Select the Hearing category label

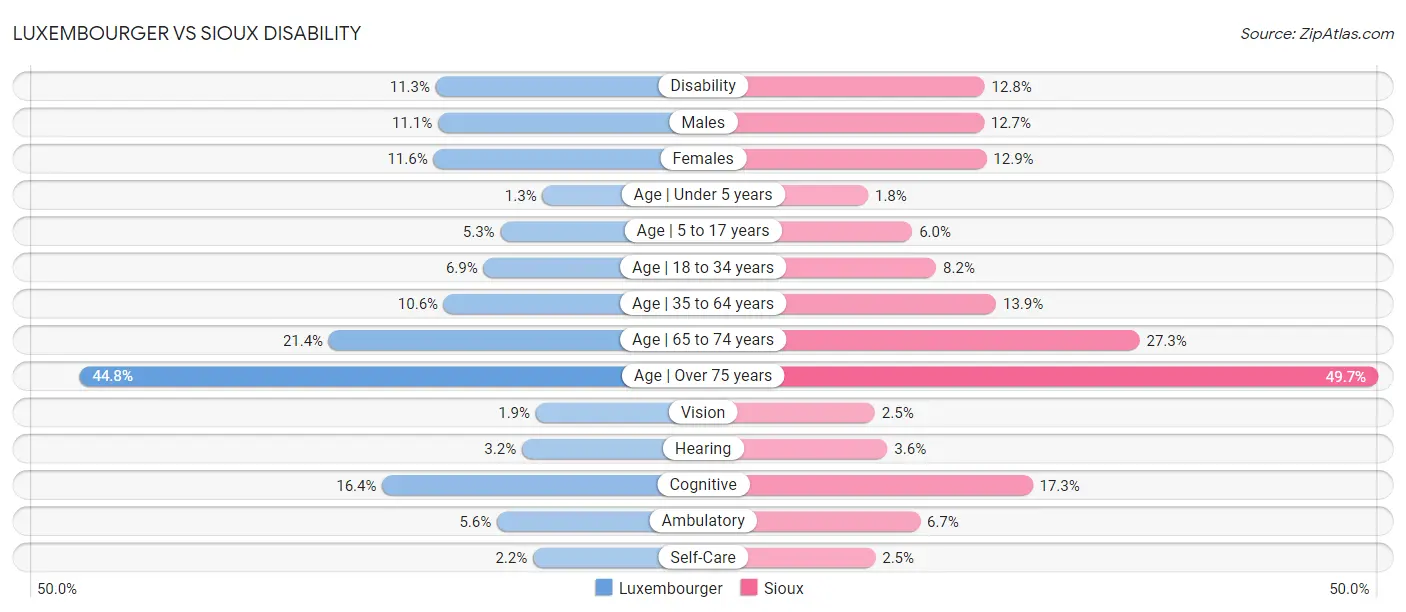[703, 449]
